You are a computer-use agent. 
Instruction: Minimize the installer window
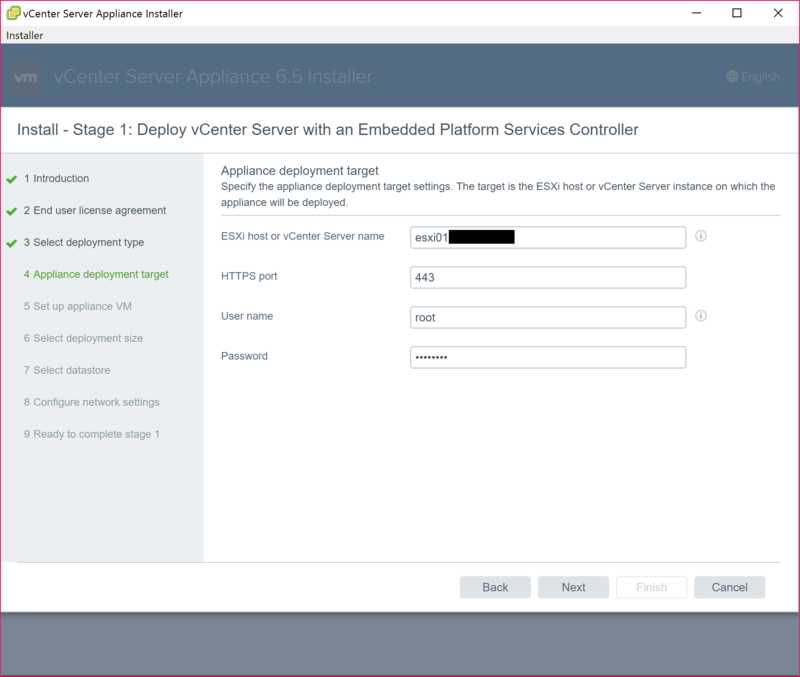tap(696, 13)
